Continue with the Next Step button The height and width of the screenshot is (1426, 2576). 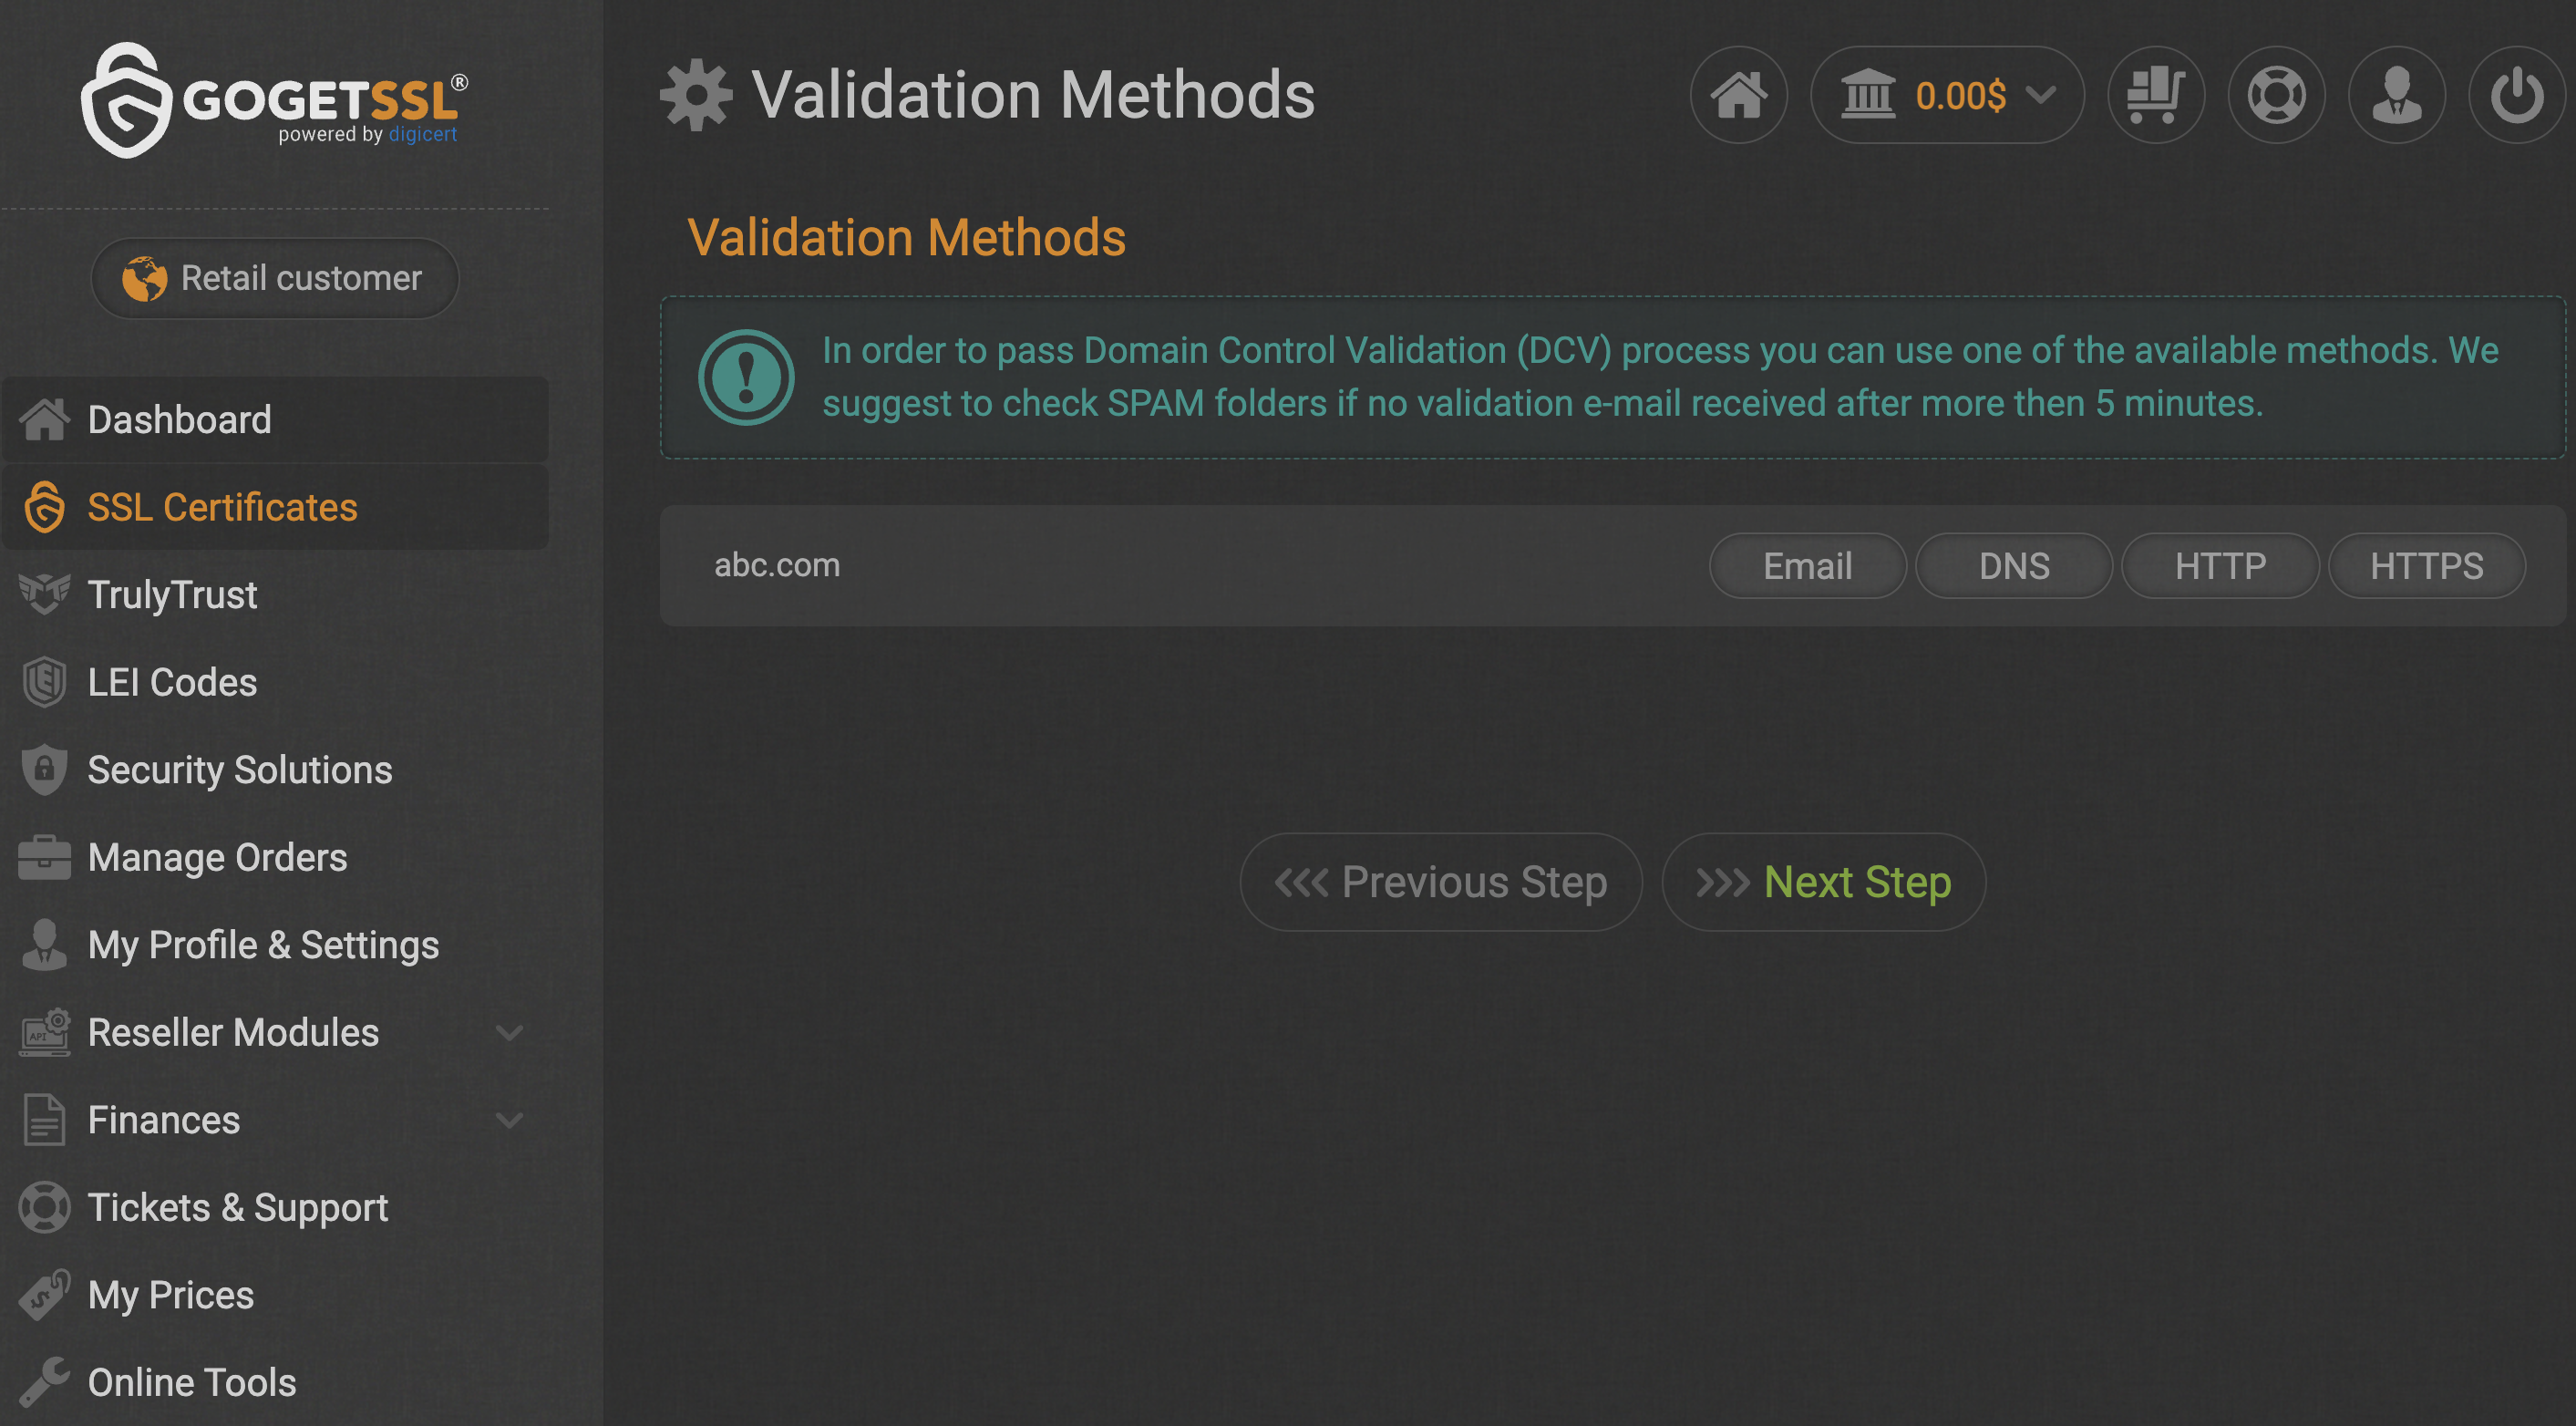coord(1823,882)
